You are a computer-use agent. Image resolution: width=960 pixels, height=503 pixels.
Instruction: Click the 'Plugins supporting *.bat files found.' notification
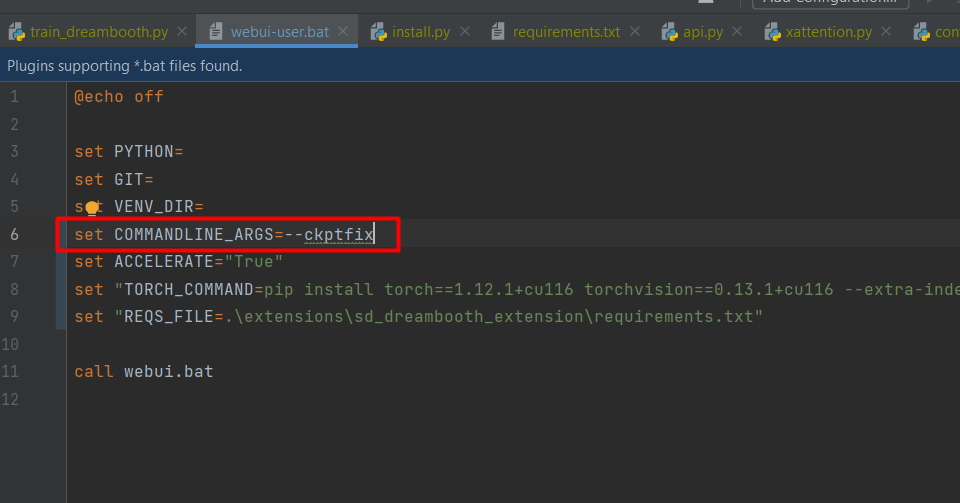[124, 65]
